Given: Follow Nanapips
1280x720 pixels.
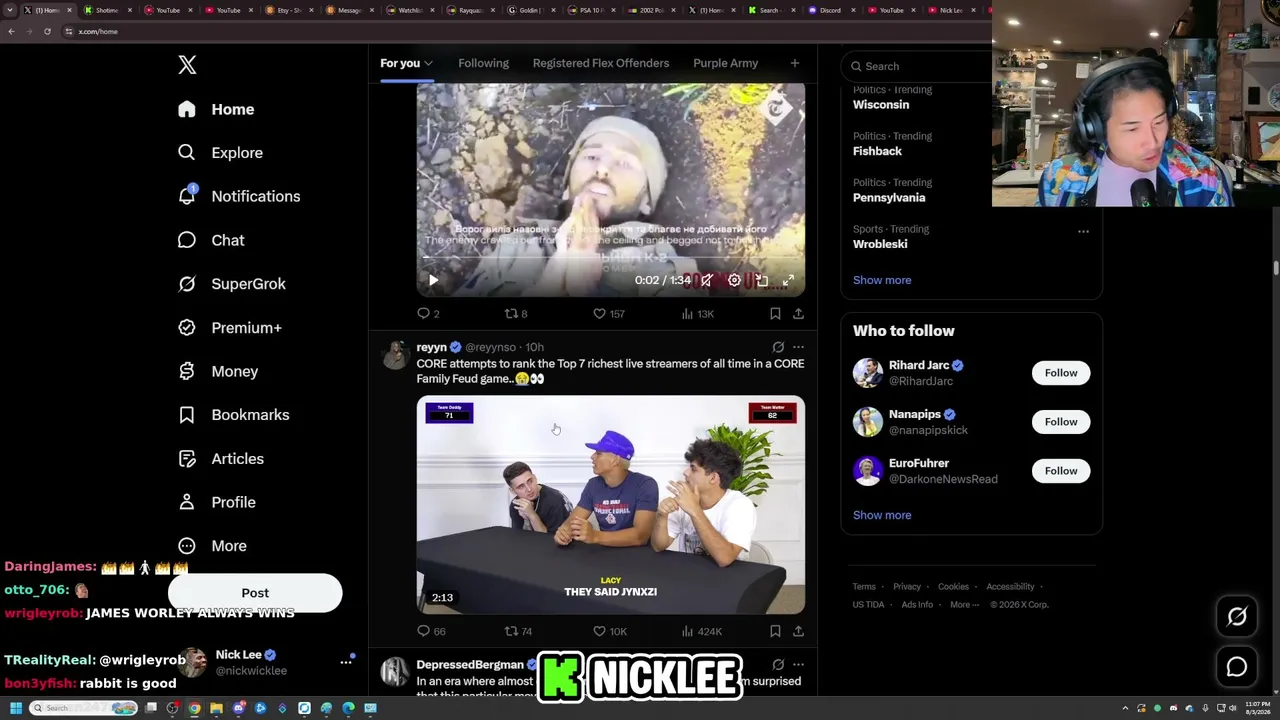Looking at the screenshot, I should click(x=1061, y=422).
